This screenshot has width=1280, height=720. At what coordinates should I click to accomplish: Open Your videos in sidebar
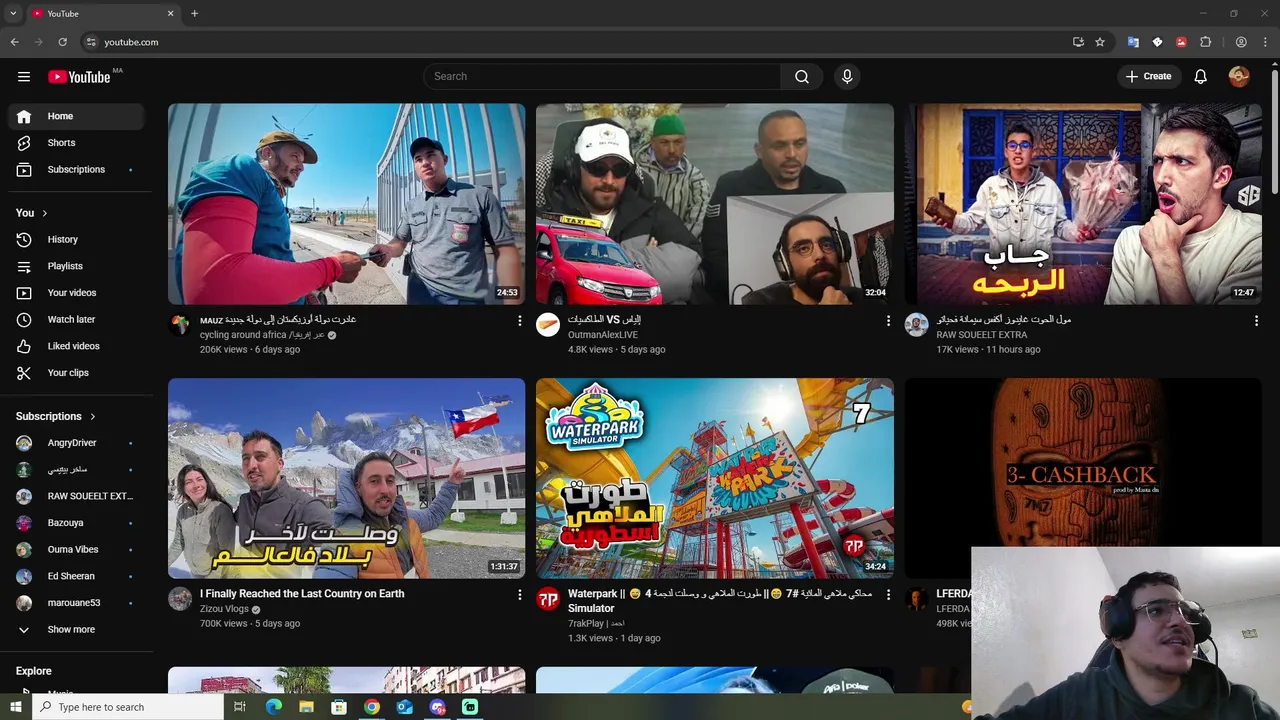tap(77, 293)
